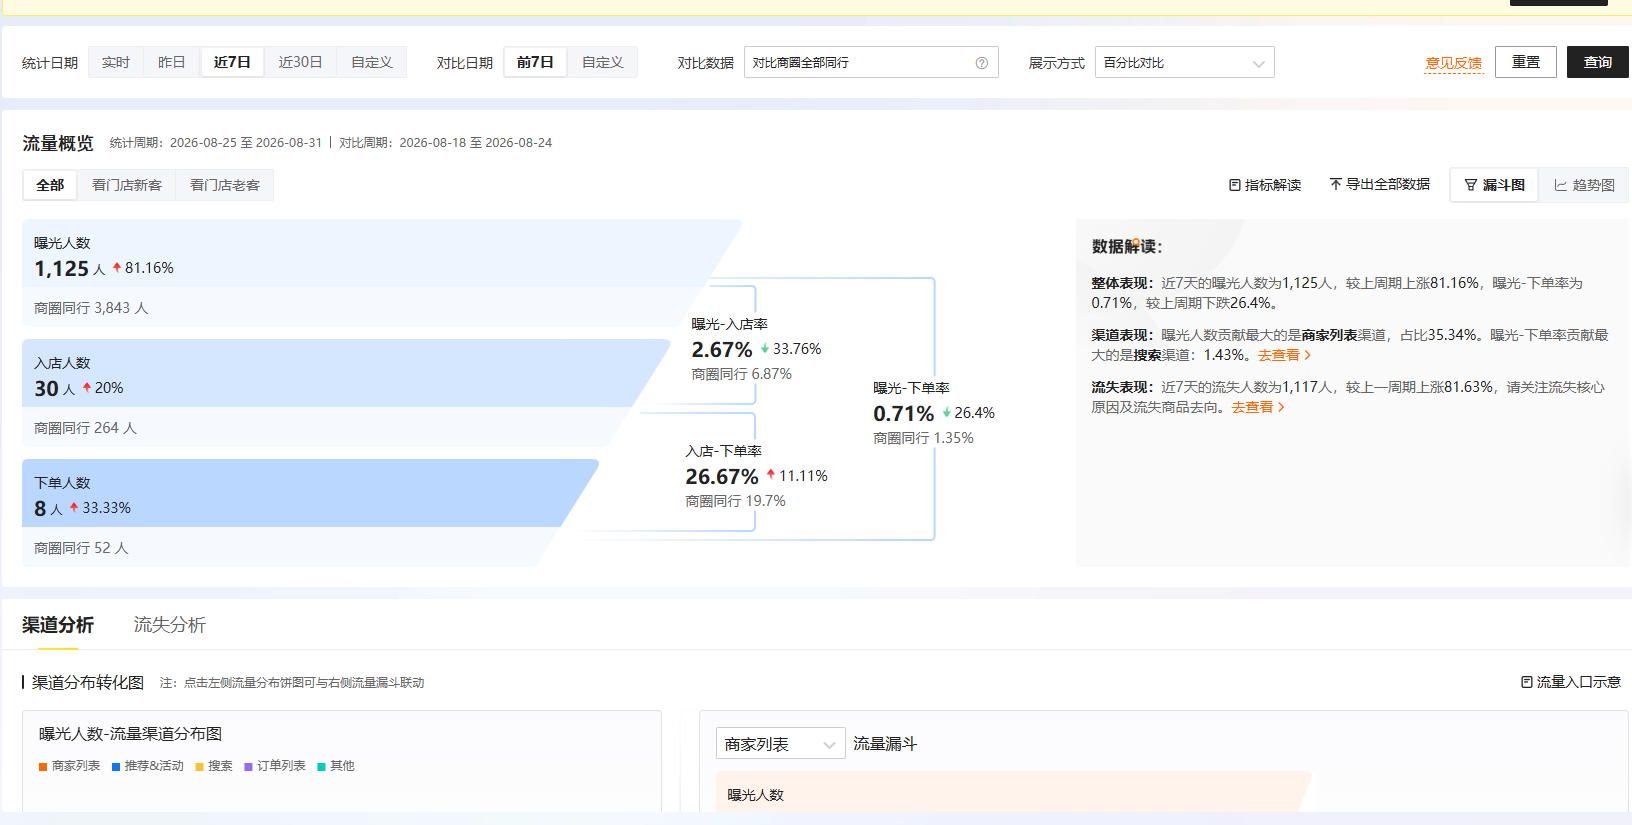Click the line chart icon for 趋势图
This screenshot has width=1632, height=825.
[x=1560, y=185]
